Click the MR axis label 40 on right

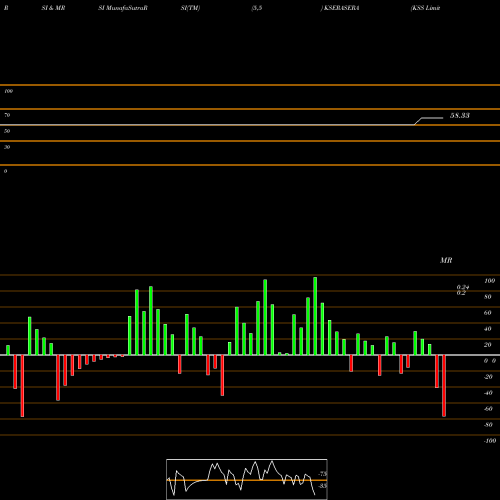488,329
